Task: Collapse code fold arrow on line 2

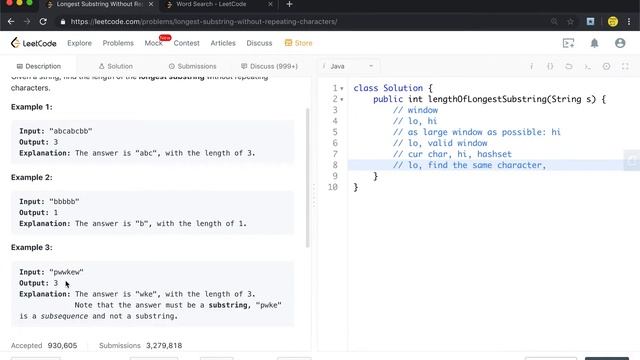Action: [342, 99]
